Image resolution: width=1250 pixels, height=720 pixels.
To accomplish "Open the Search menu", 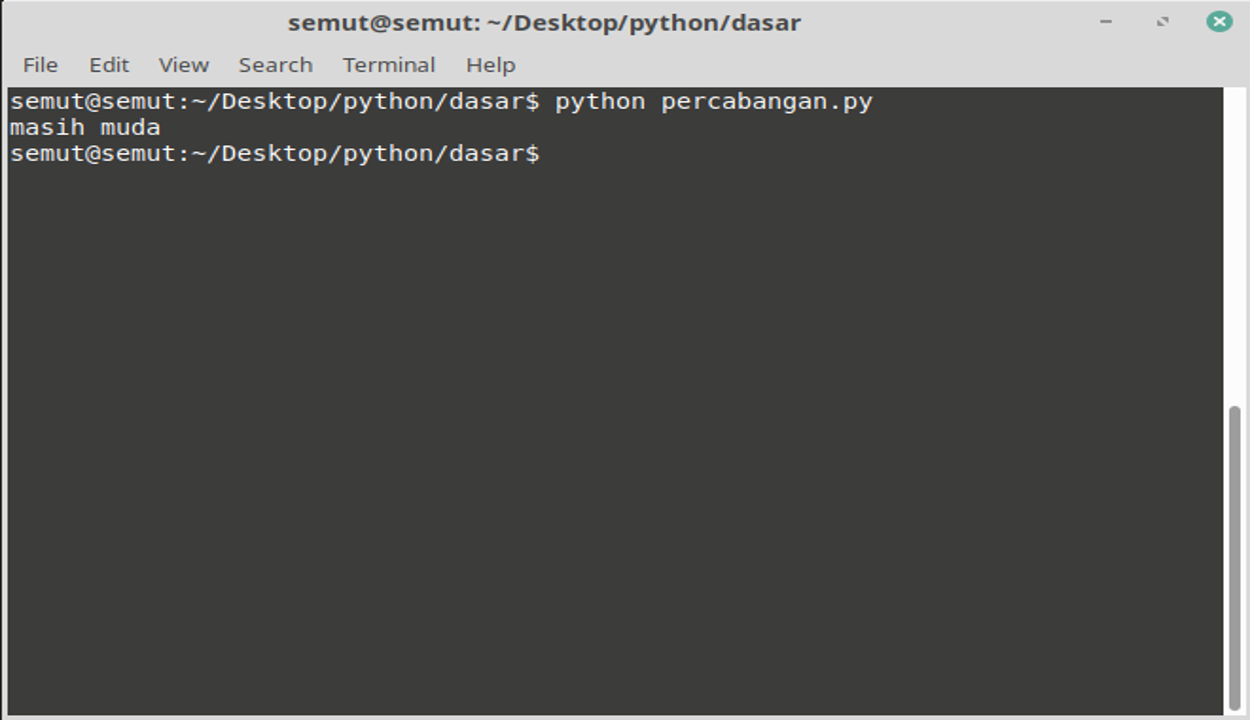I will click(275, 65).
